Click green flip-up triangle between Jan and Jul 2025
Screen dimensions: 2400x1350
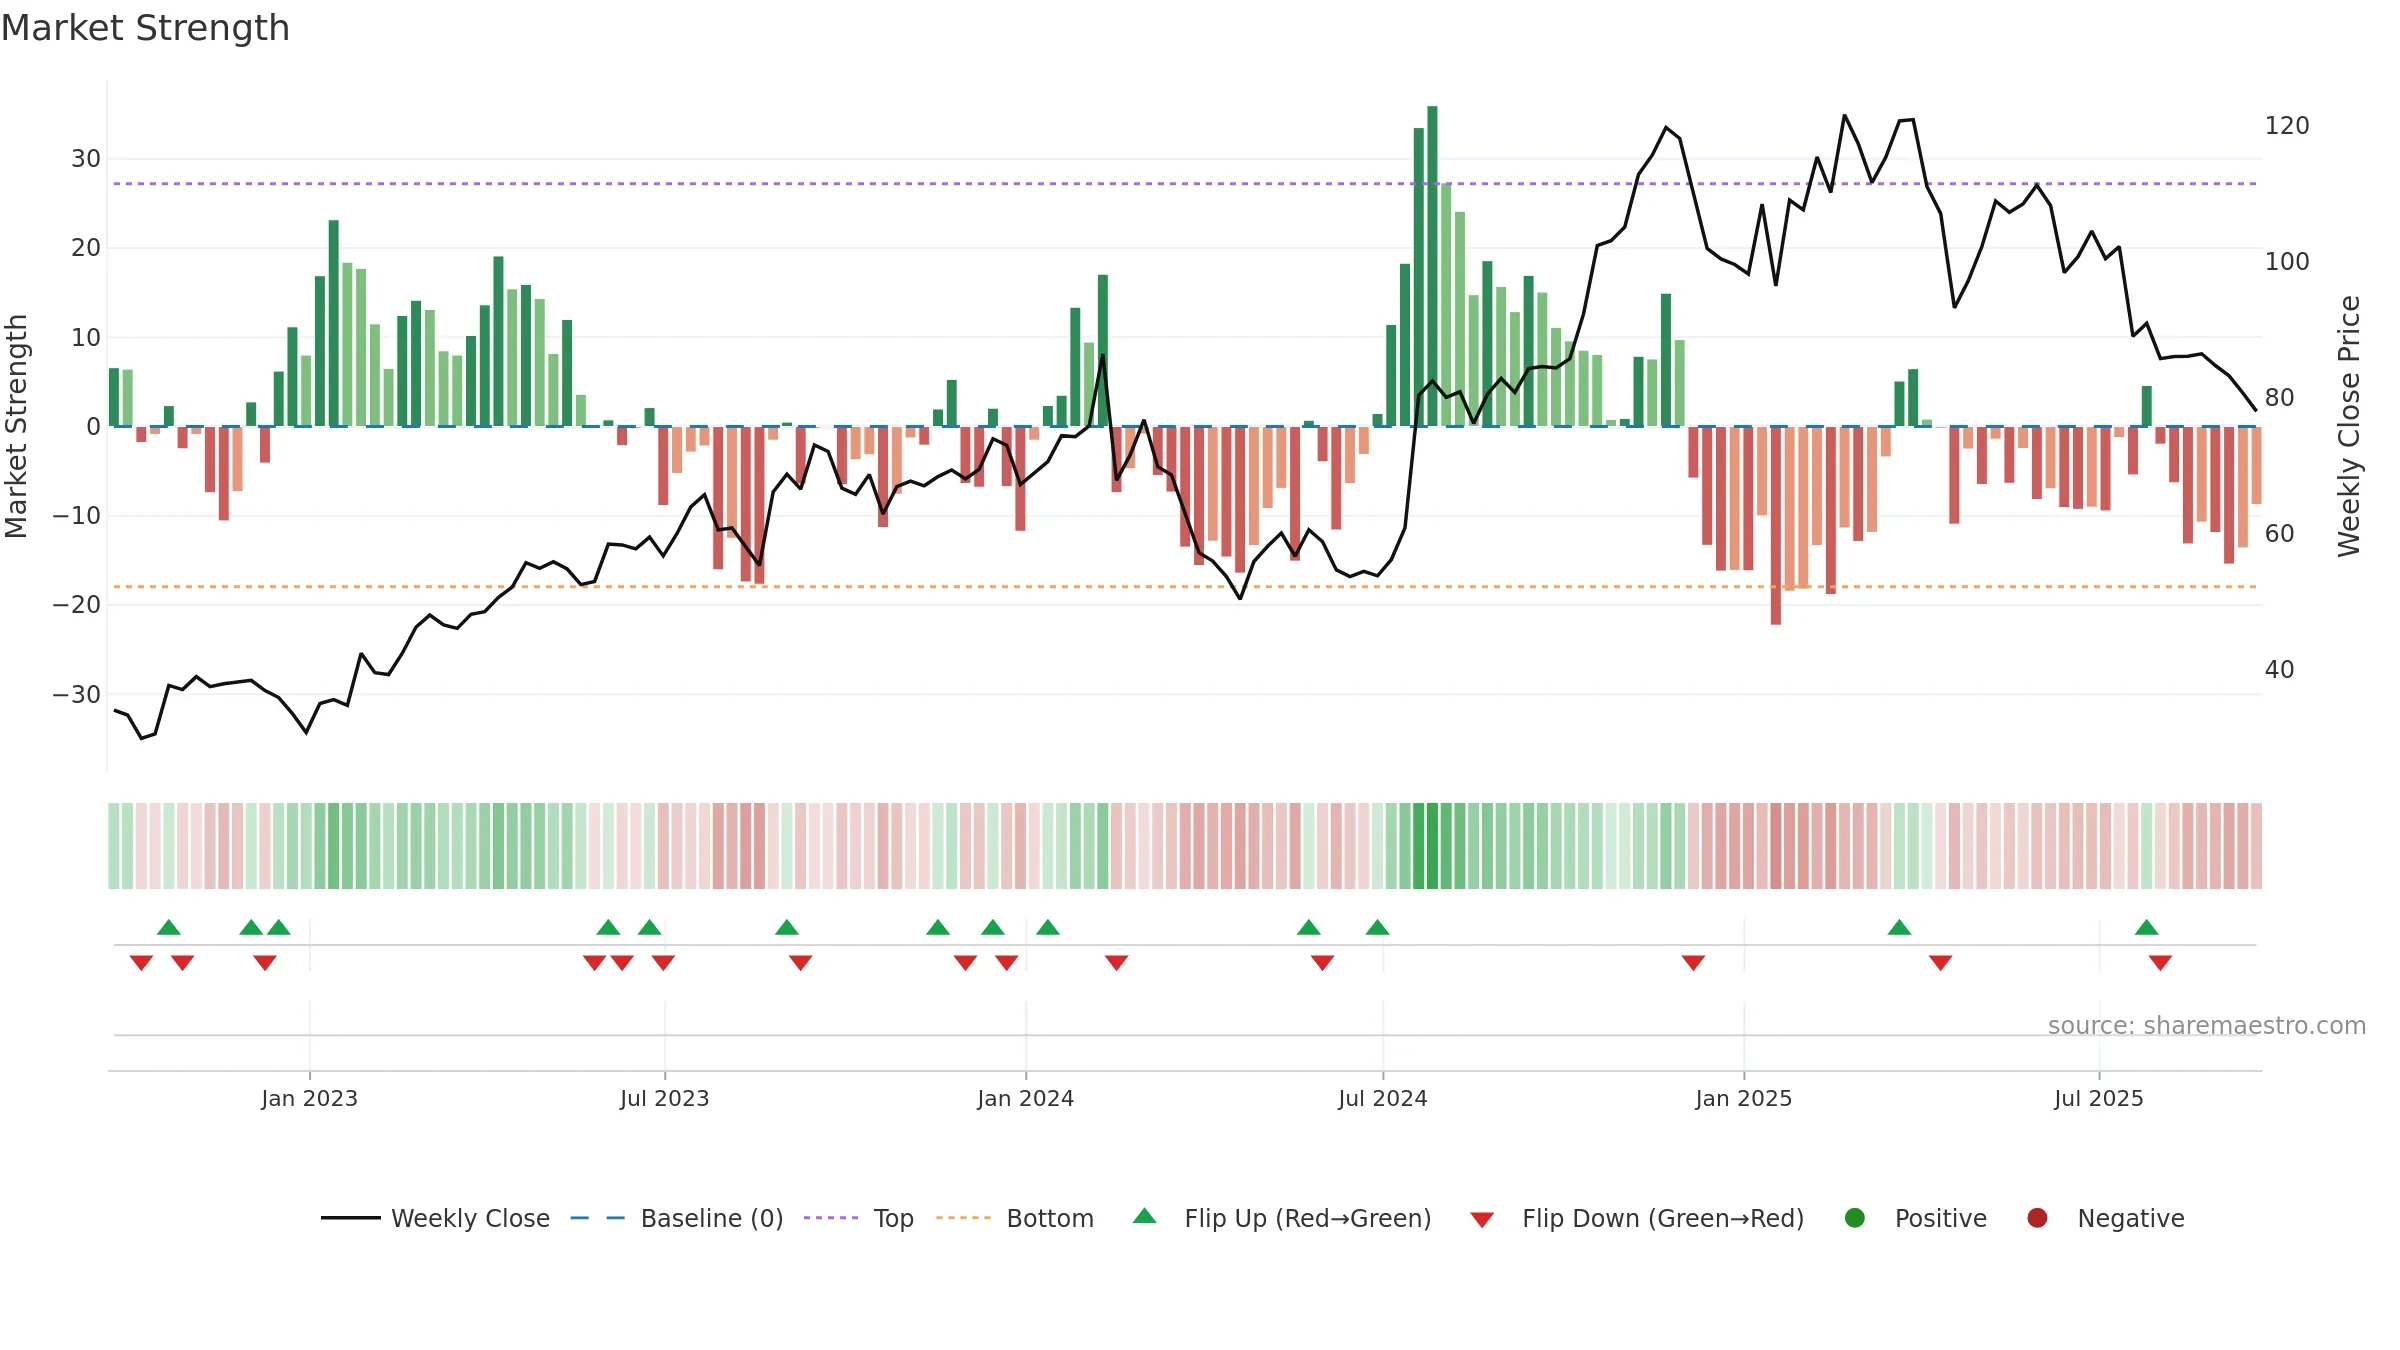(1900, 927)
